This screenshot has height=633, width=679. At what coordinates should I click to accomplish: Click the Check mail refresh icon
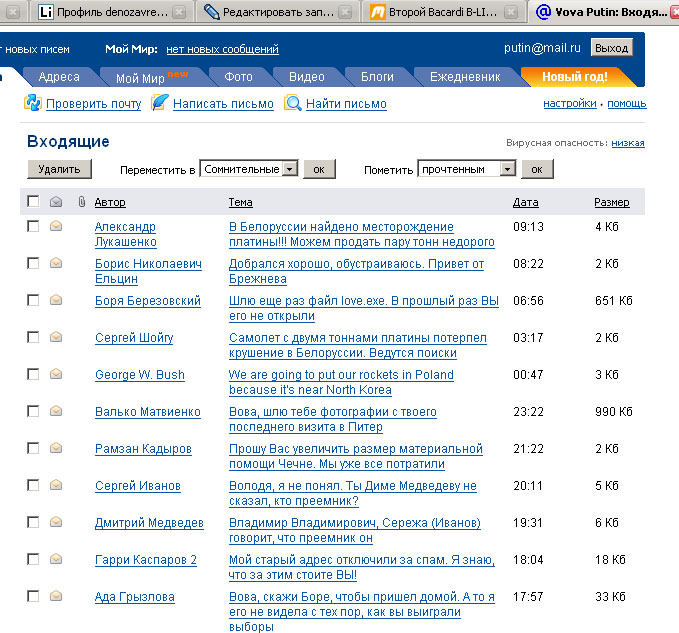point(32,103)
